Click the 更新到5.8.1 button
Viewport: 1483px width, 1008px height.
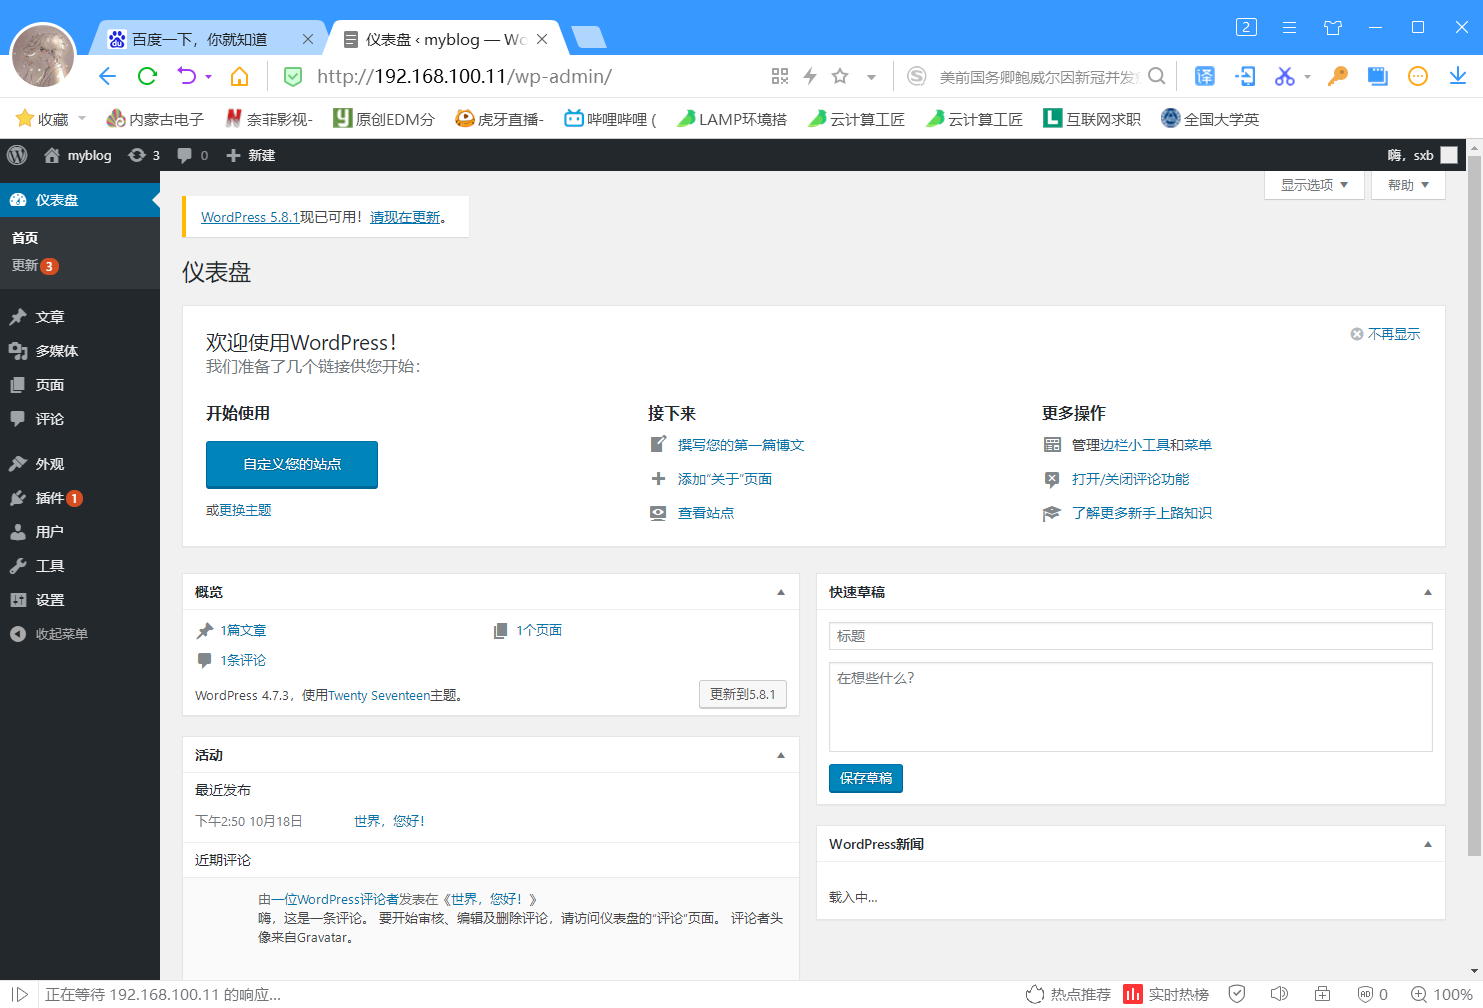[743, 694]
